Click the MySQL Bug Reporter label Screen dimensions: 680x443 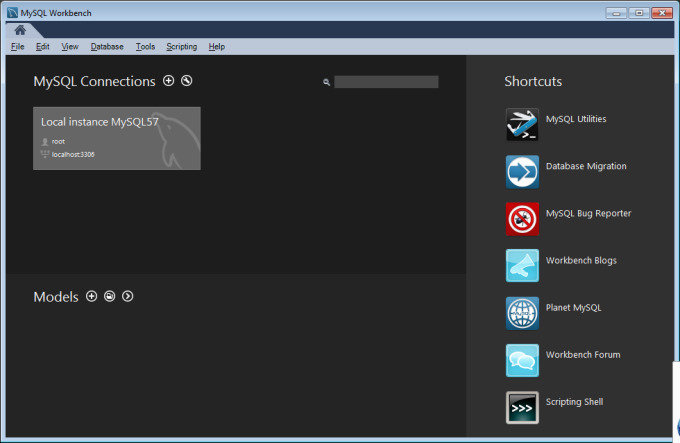pos(588,213)
